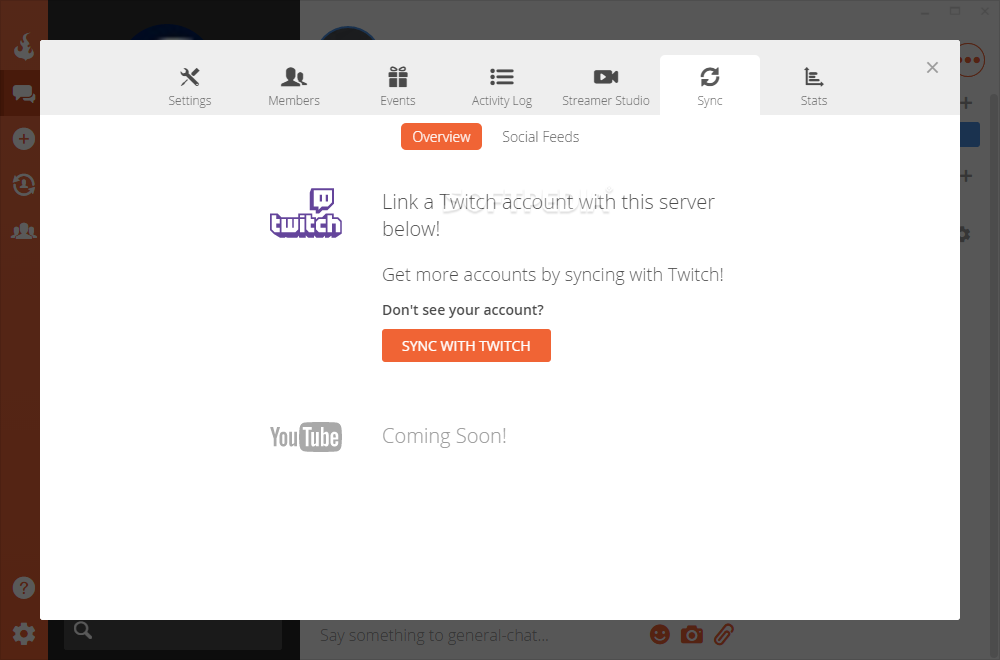1000x660 pixels.
Task: Open the settings gear in sidebar
Action: tap(24, 633)
